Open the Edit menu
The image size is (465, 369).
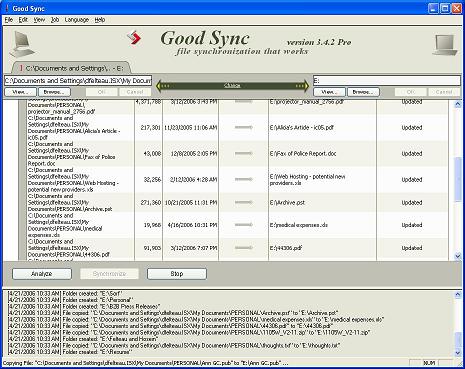[23, 20]
